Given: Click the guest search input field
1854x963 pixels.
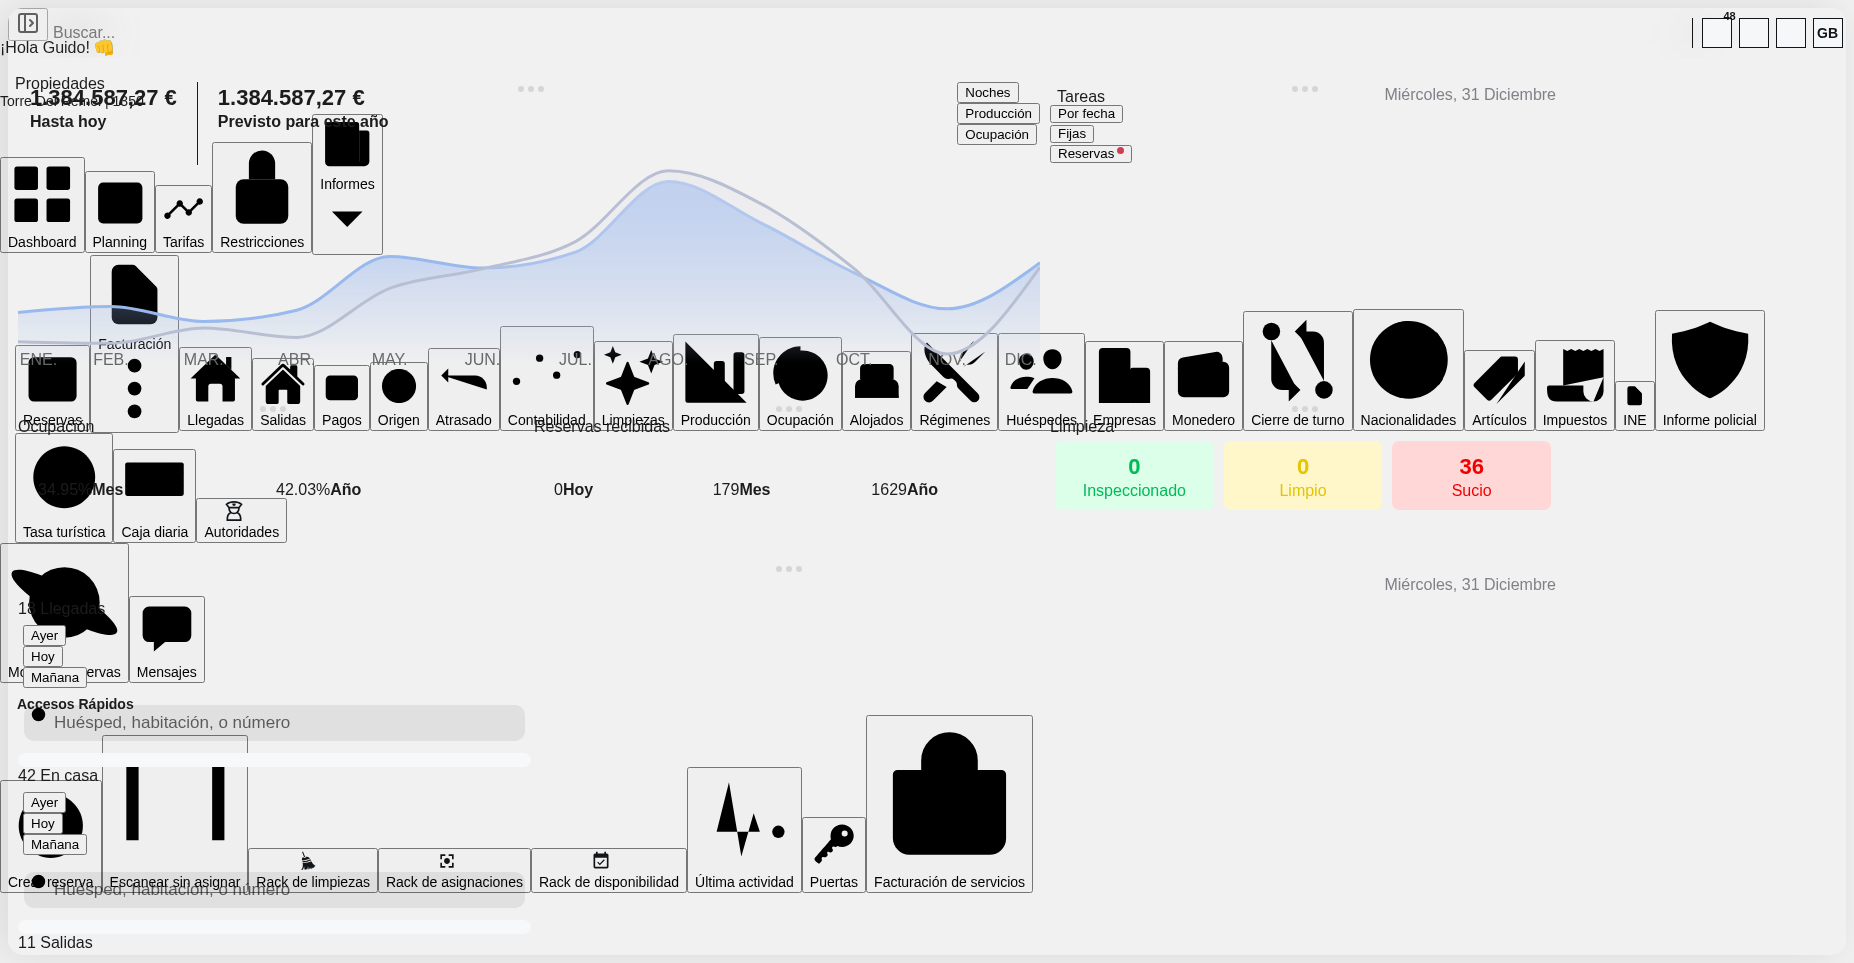Looking at the screenshot, I should pos(274,723).
